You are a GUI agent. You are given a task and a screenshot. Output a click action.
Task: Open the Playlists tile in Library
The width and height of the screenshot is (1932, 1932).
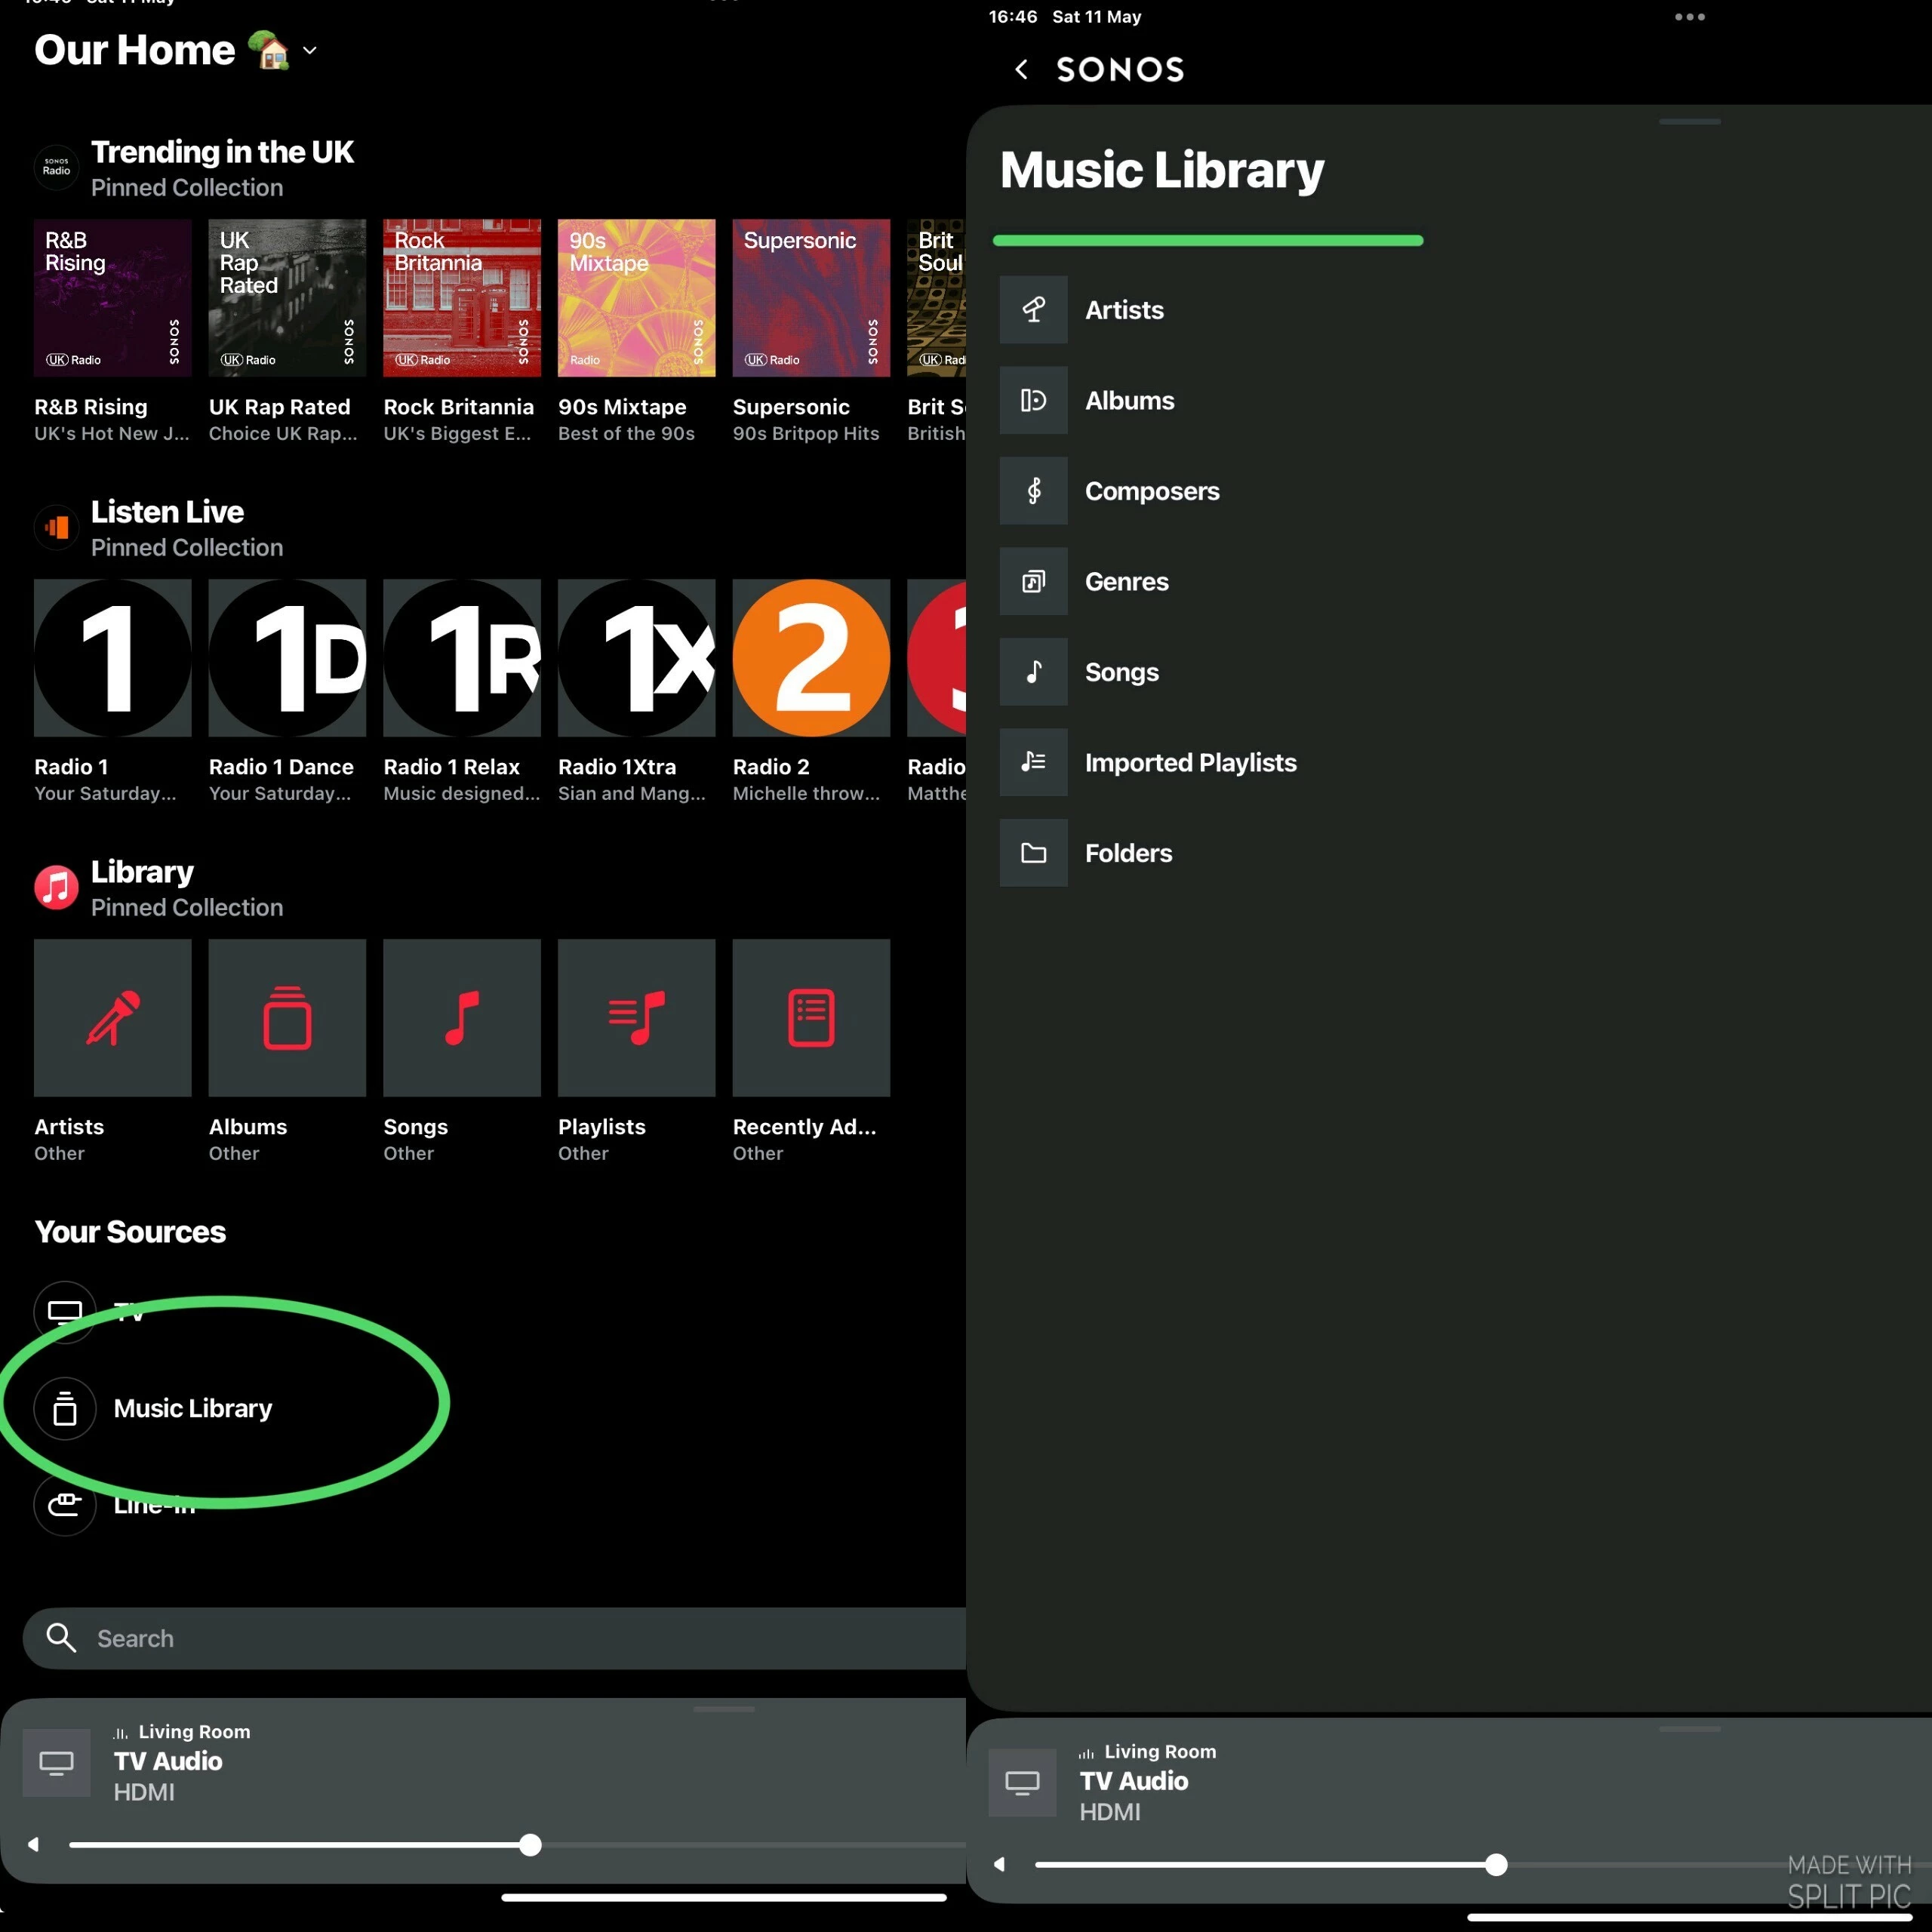637,1018
